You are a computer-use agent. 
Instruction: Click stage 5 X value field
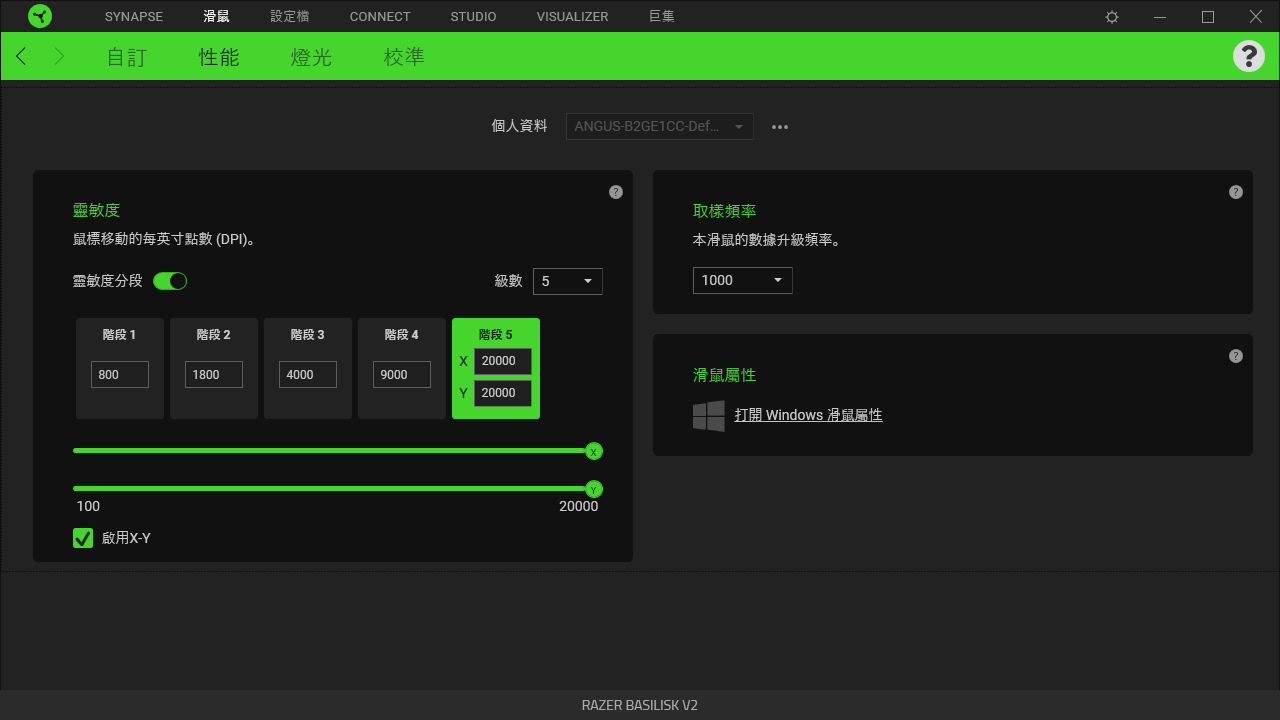coord(503,361)
